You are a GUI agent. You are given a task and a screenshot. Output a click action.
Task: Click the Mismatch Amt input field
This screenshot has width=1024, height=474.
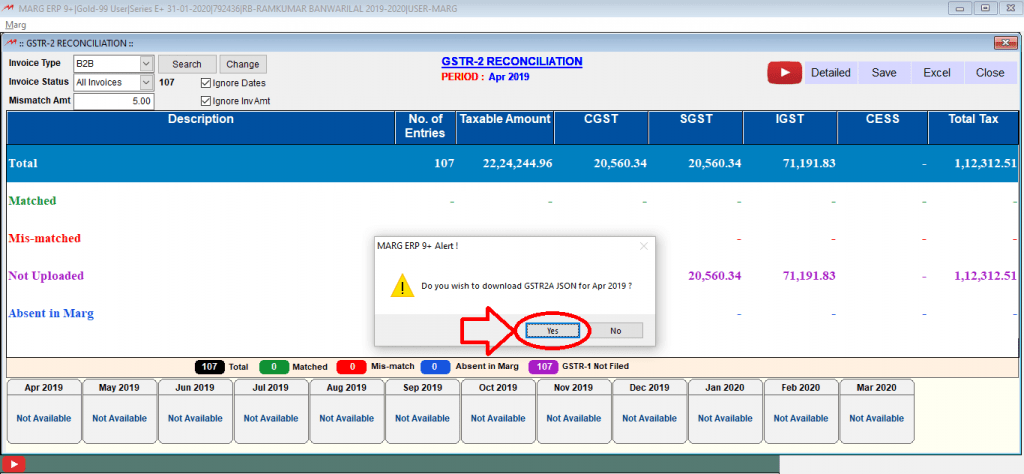(x=114, y=101)
